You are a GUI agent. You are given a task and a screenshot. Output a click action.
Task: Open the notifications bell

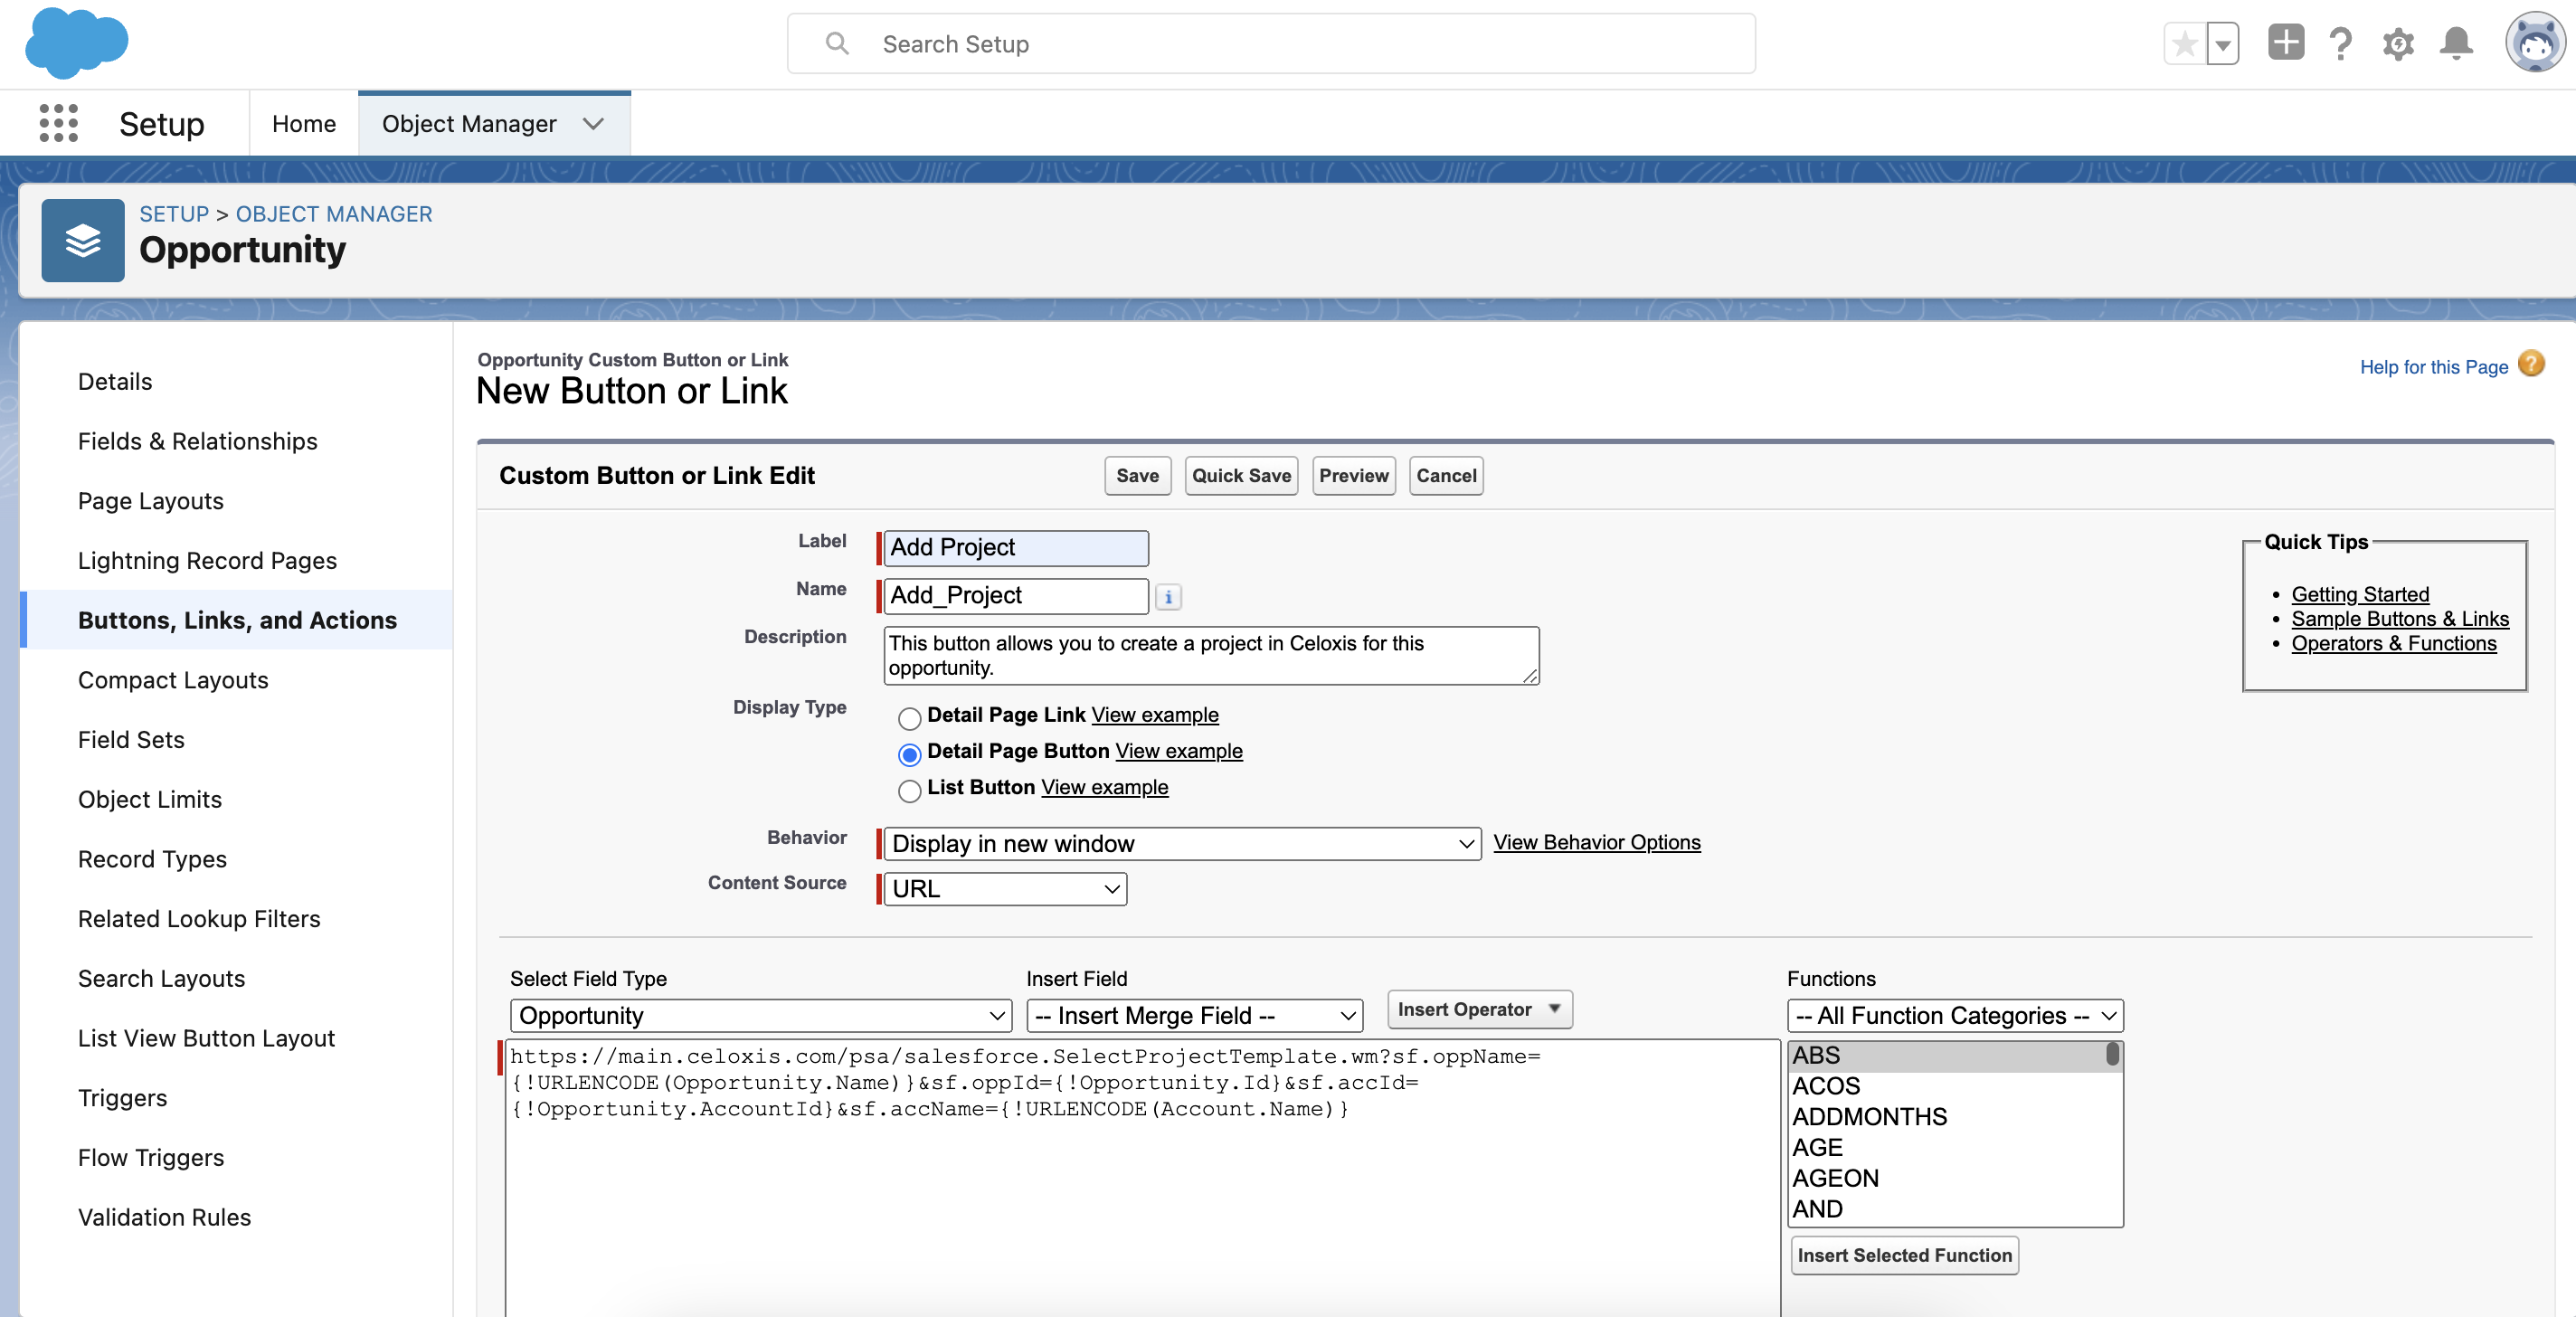click(x=2456, y=44)
